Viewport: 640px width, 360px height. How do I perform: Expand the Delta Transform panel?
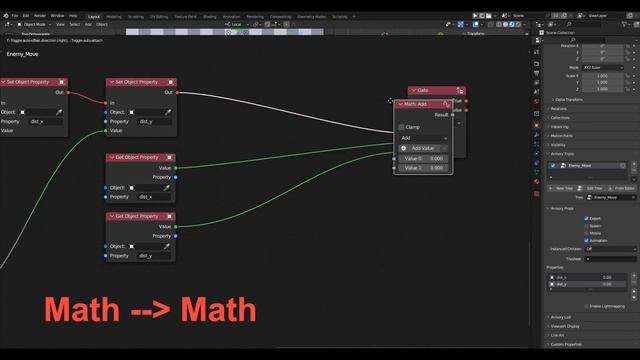pyautogui.click(x=568, y=100)
